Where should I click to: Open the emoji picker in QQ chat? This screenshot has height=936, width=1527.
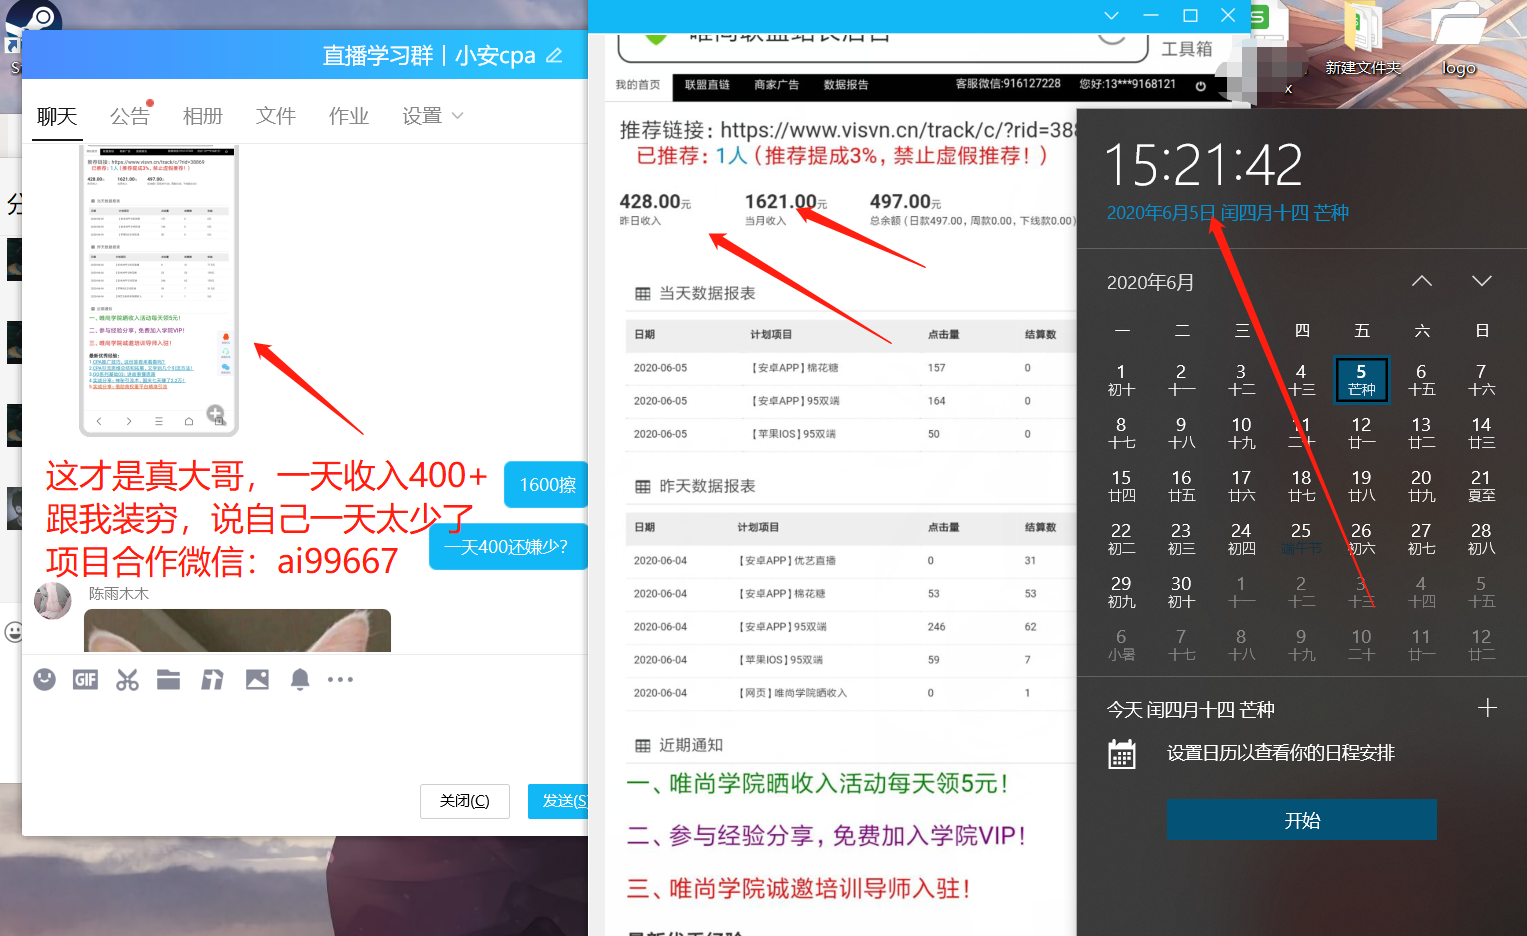click(x=44, y=680)
